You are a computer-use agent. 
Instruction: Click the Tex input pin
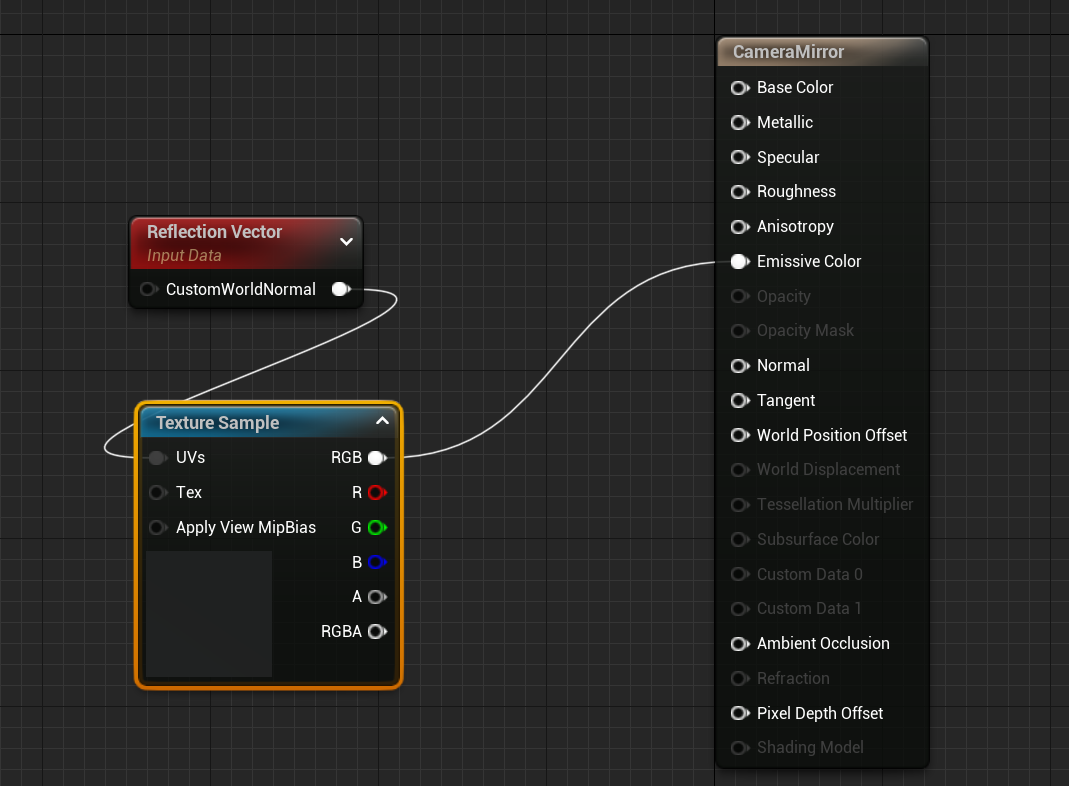[x=158, y=493]
